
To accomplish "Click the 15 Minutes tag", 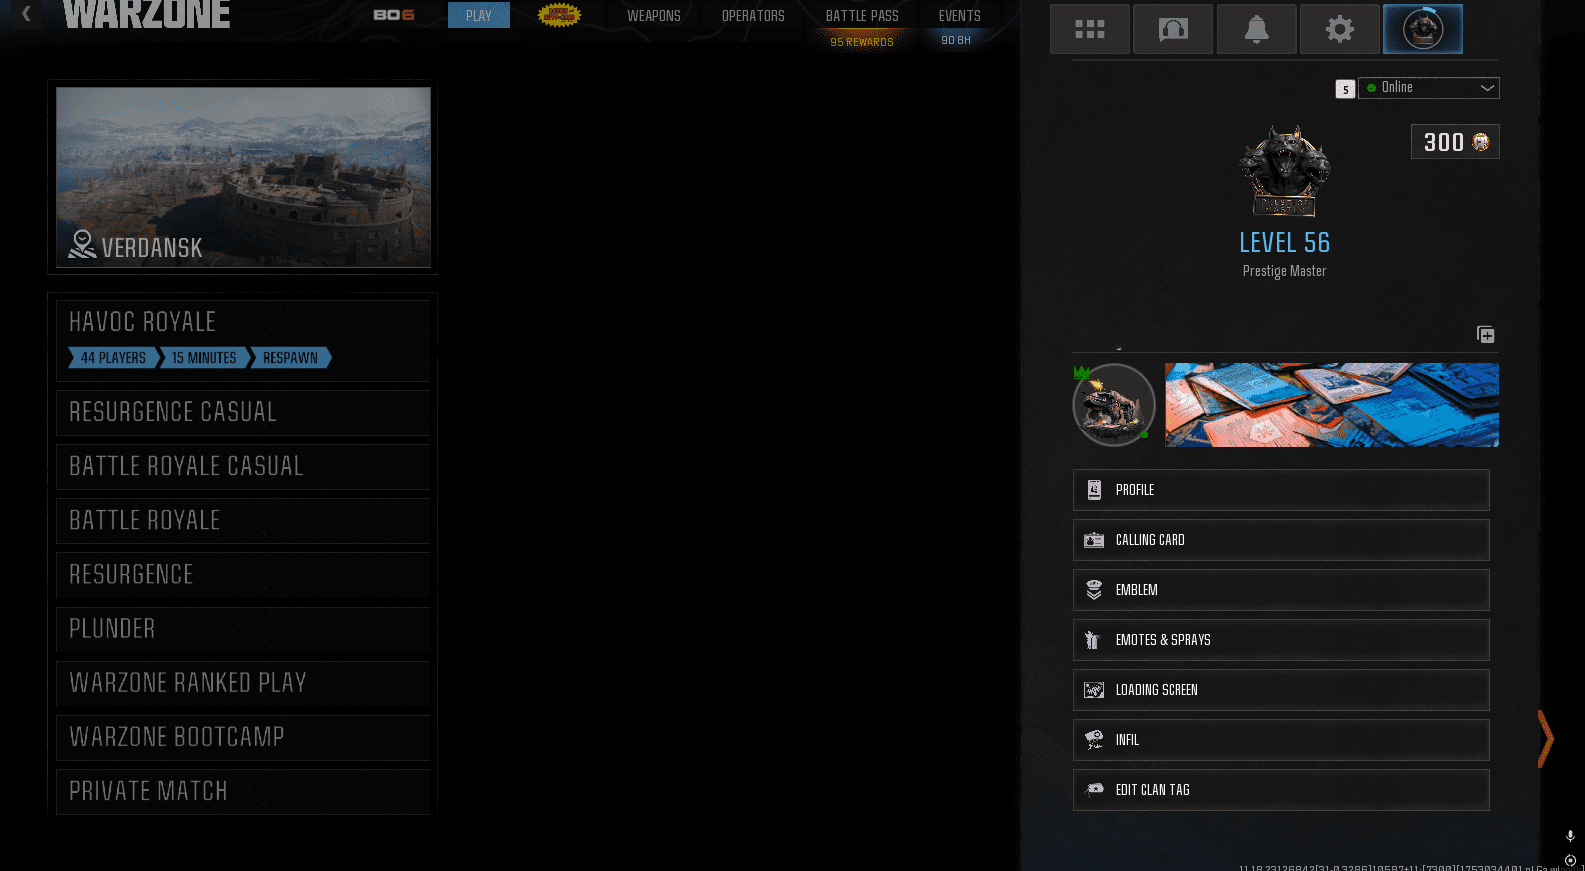I will coord(204,358).
